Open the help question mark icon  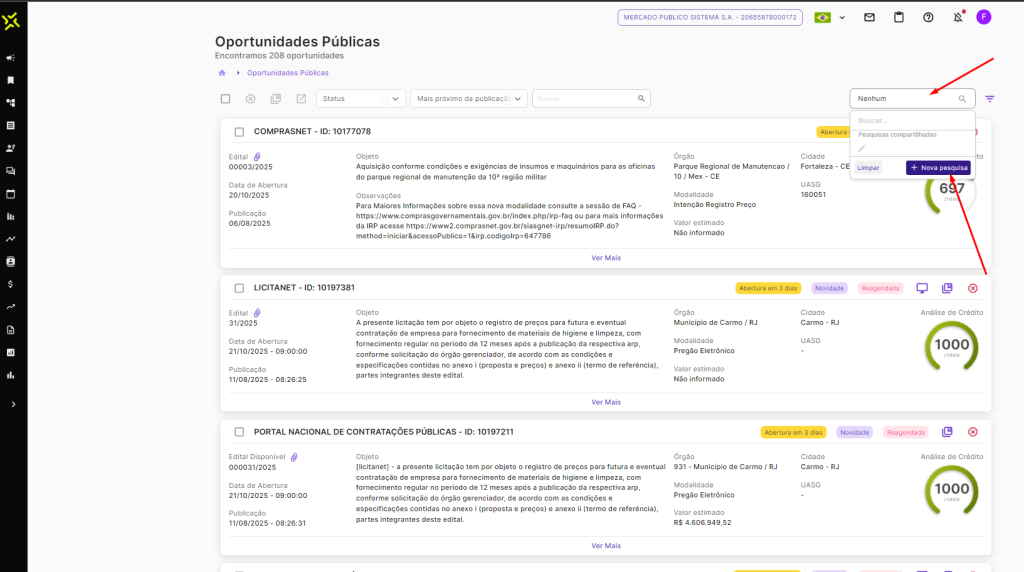coord(928,17)
